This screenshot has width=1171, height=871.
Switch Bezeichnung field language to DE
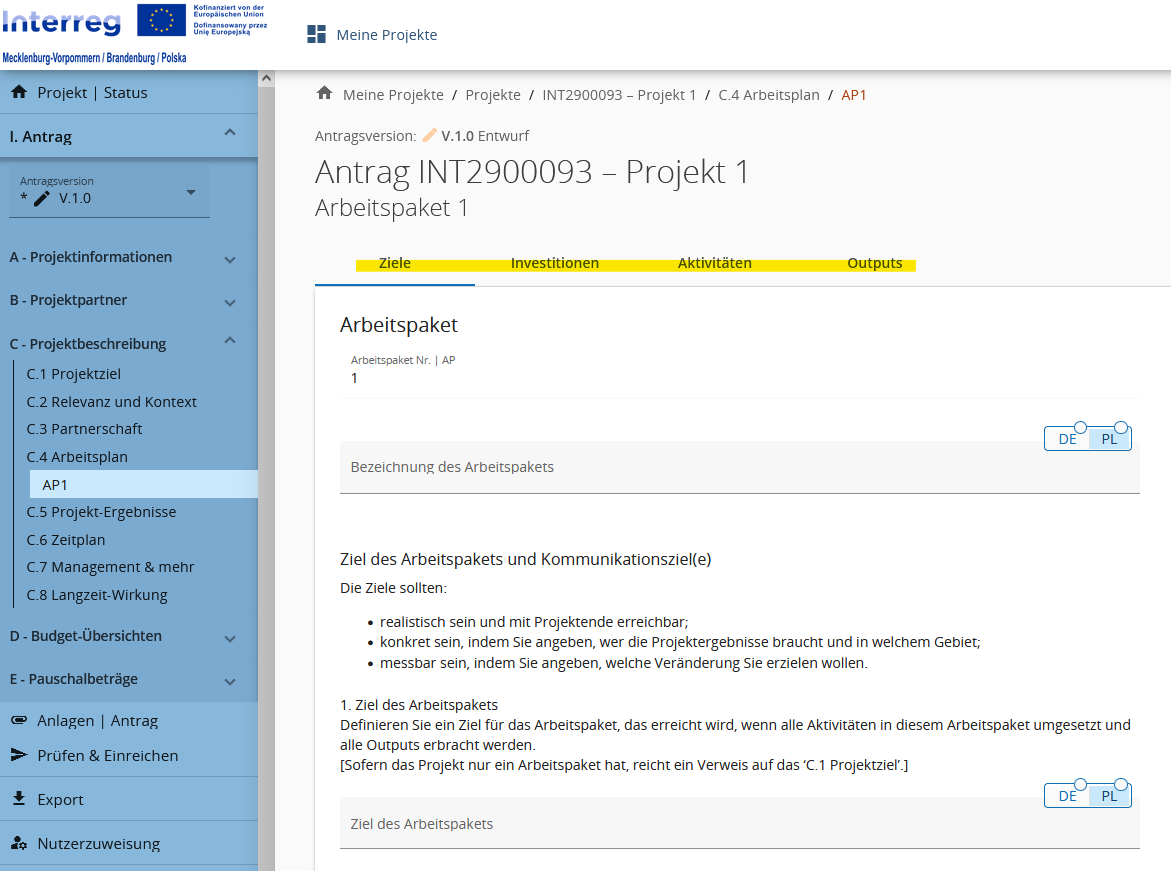click(x=1067, y=439)
